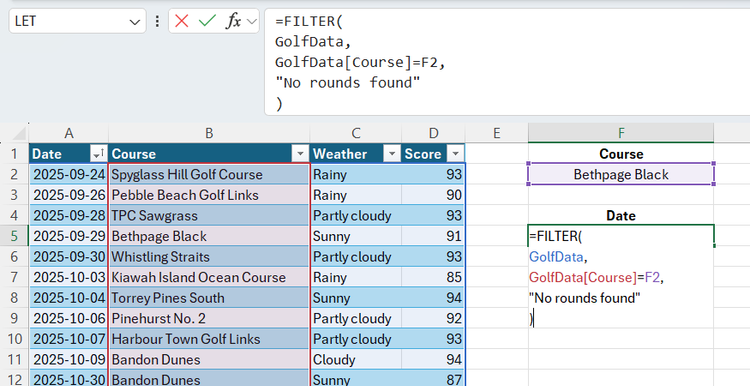Click the Date heading cell in column F
This screenshot has height=386, width=750.
point(621,216)
